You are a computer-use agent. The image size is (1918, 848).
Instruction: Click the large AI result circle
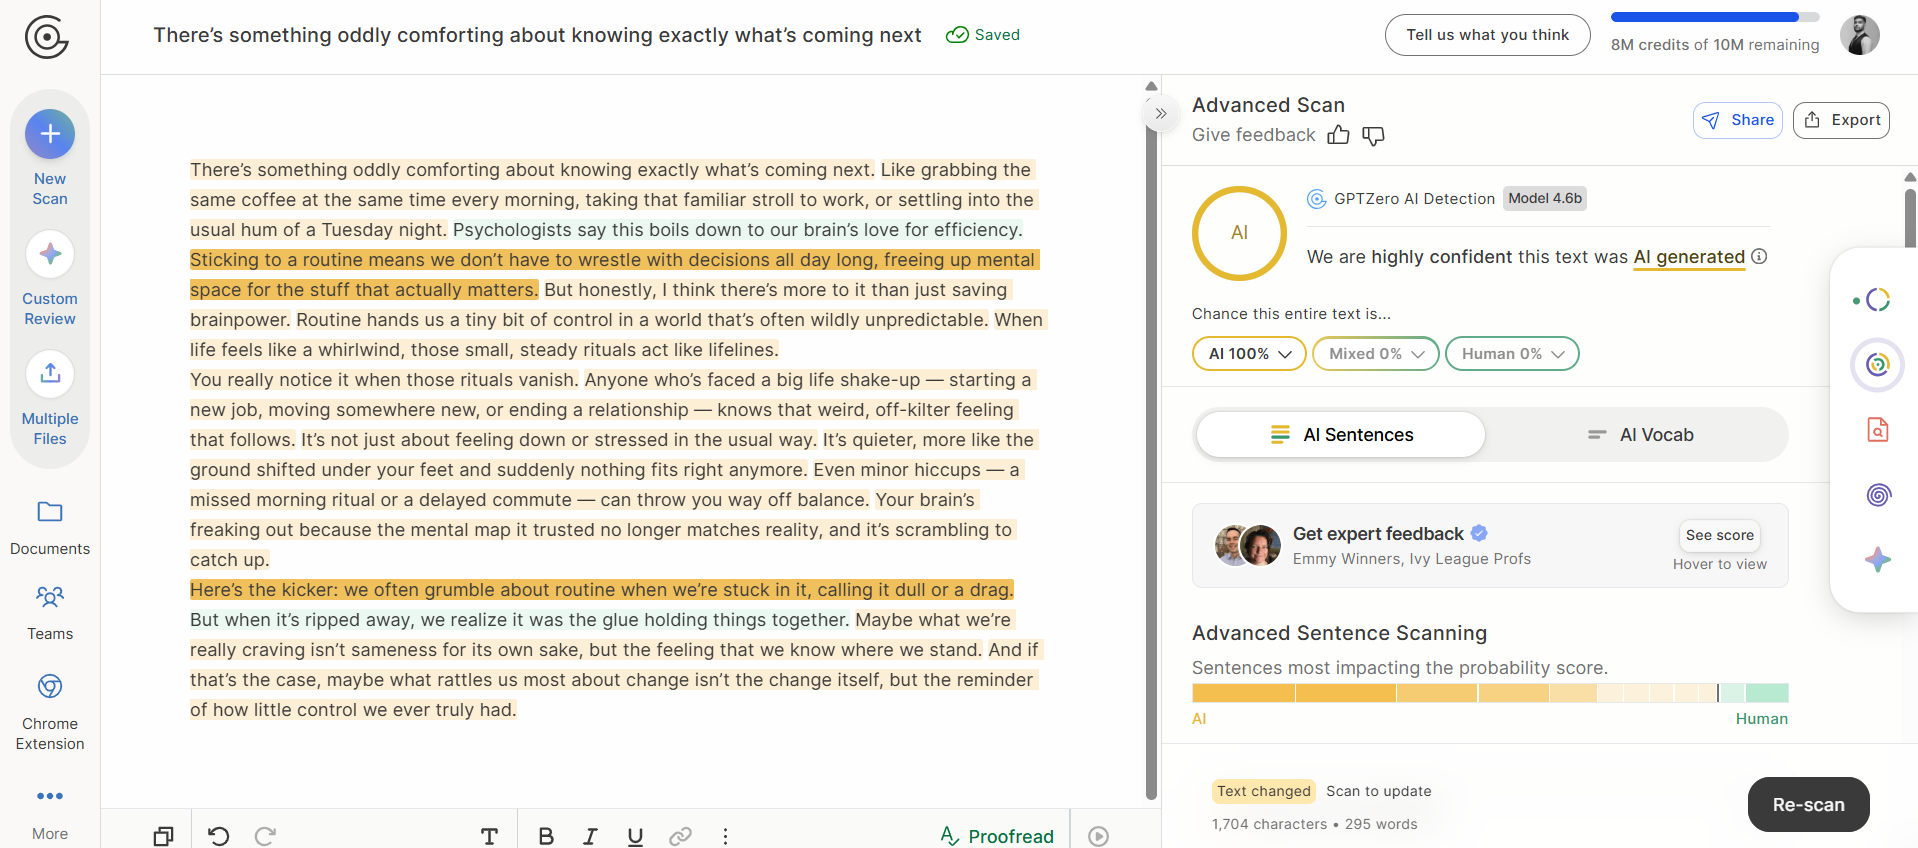tap(1239, 233)
